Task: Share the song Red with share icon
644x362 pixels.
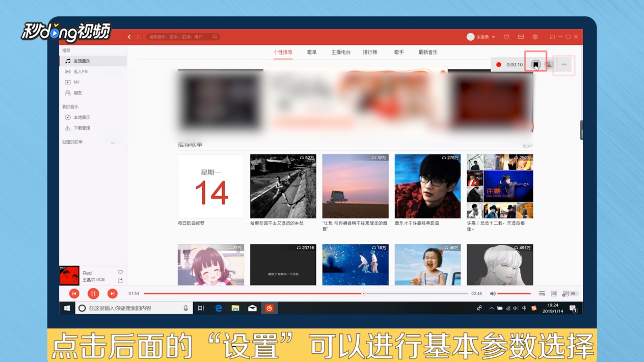Action: pyautogui.click(x=120, y=280)
